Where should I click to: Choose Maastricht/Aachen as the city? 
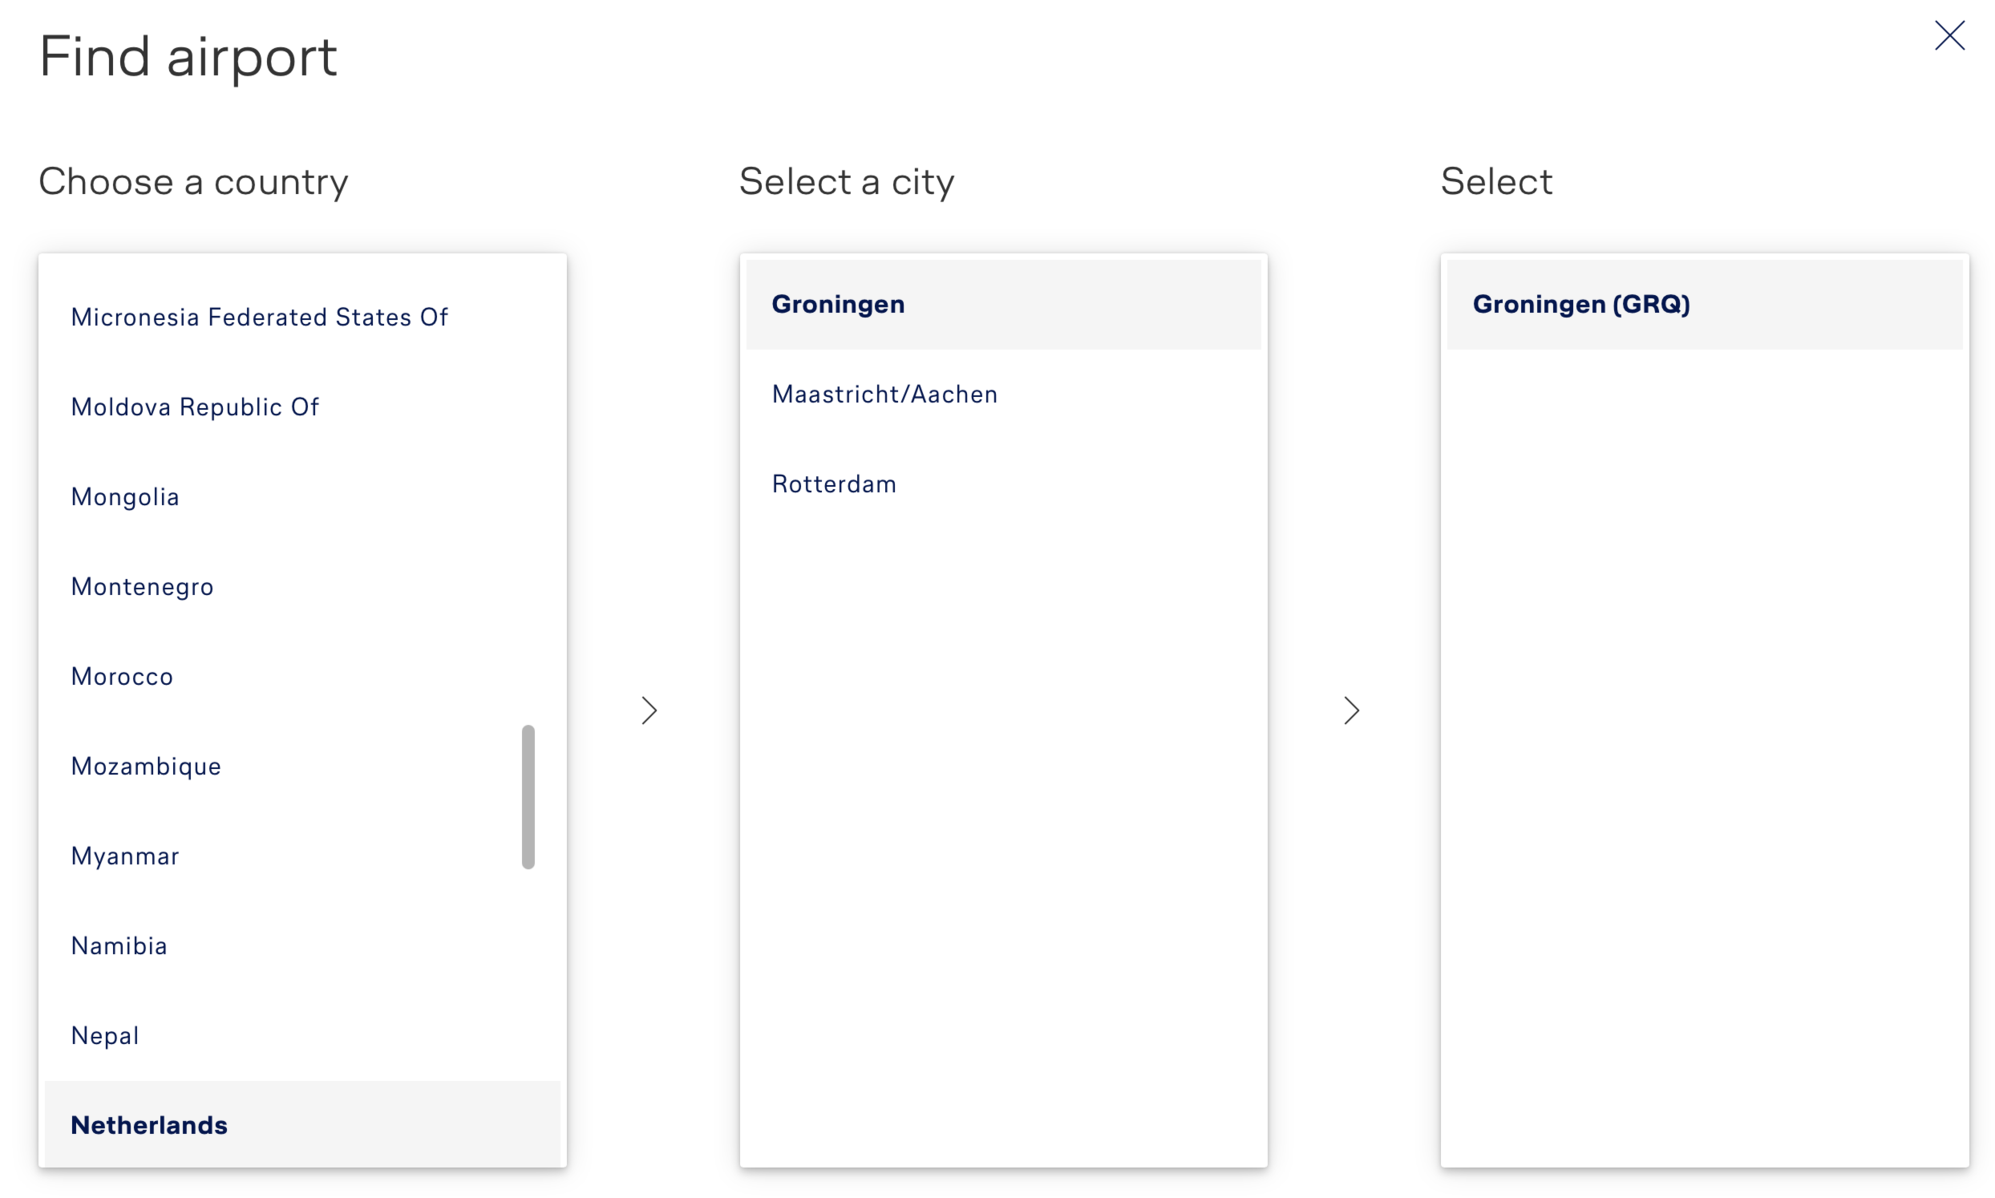1003,395
